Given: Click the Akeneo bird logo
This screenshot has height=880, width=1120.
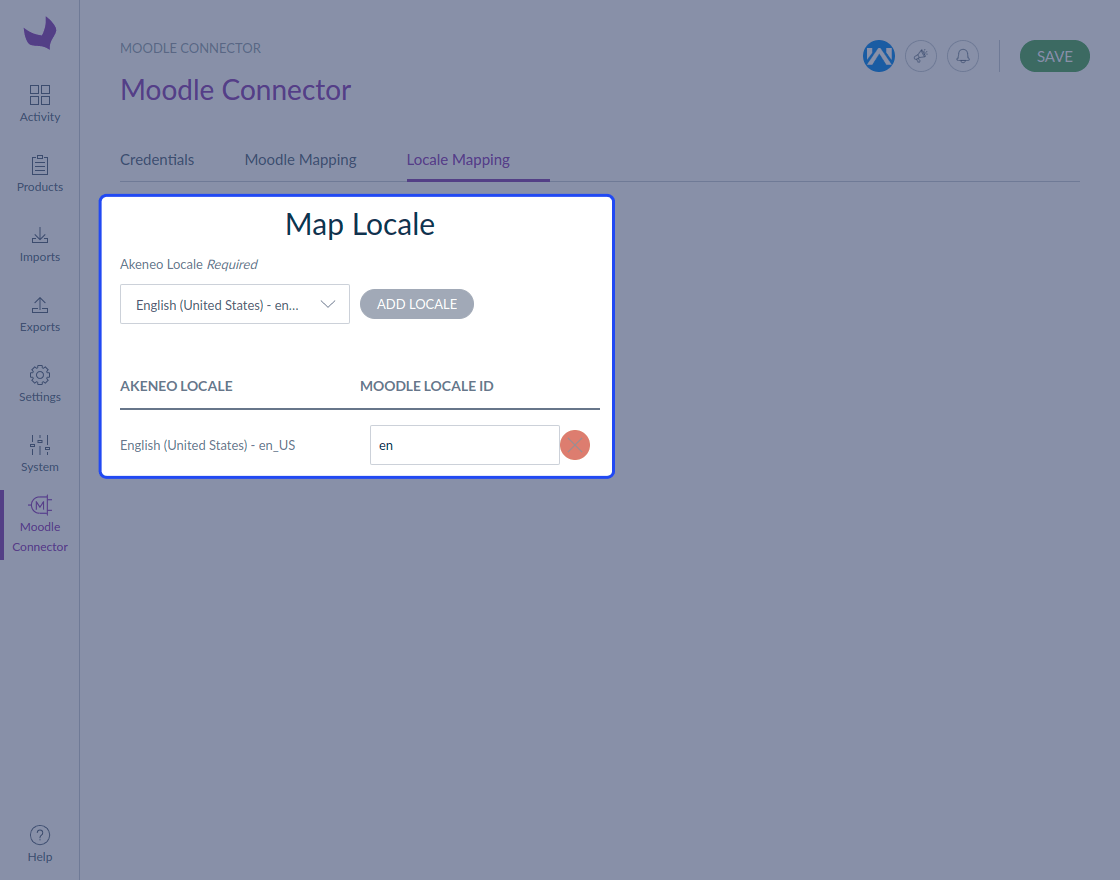Looking at the screenshot, I should click(x=40, y=33).
